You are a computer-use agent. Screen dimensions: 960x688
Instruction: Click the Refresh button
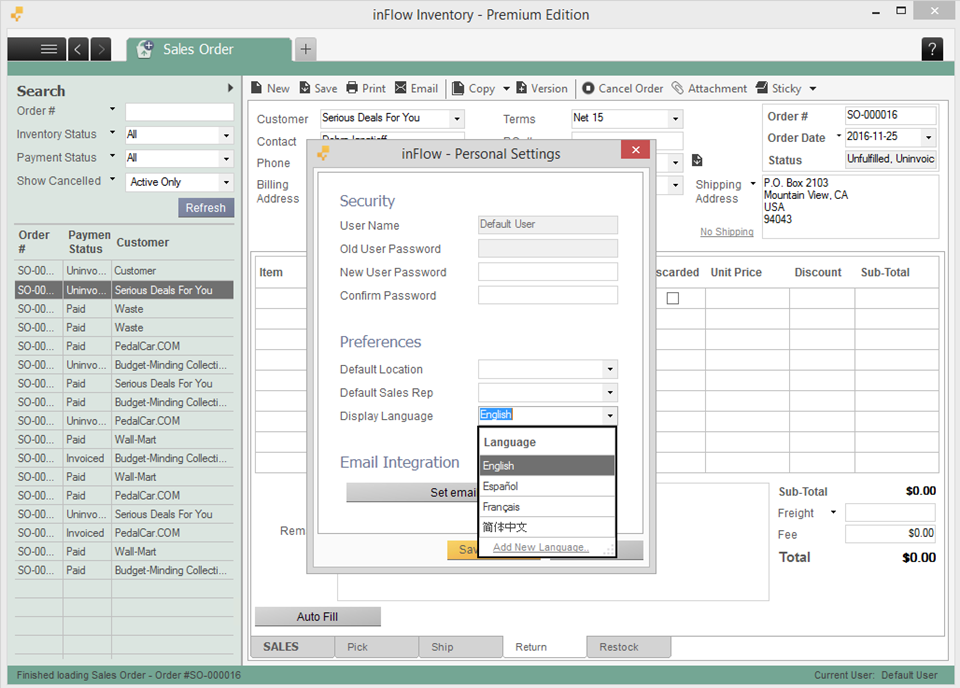point(206,208)
